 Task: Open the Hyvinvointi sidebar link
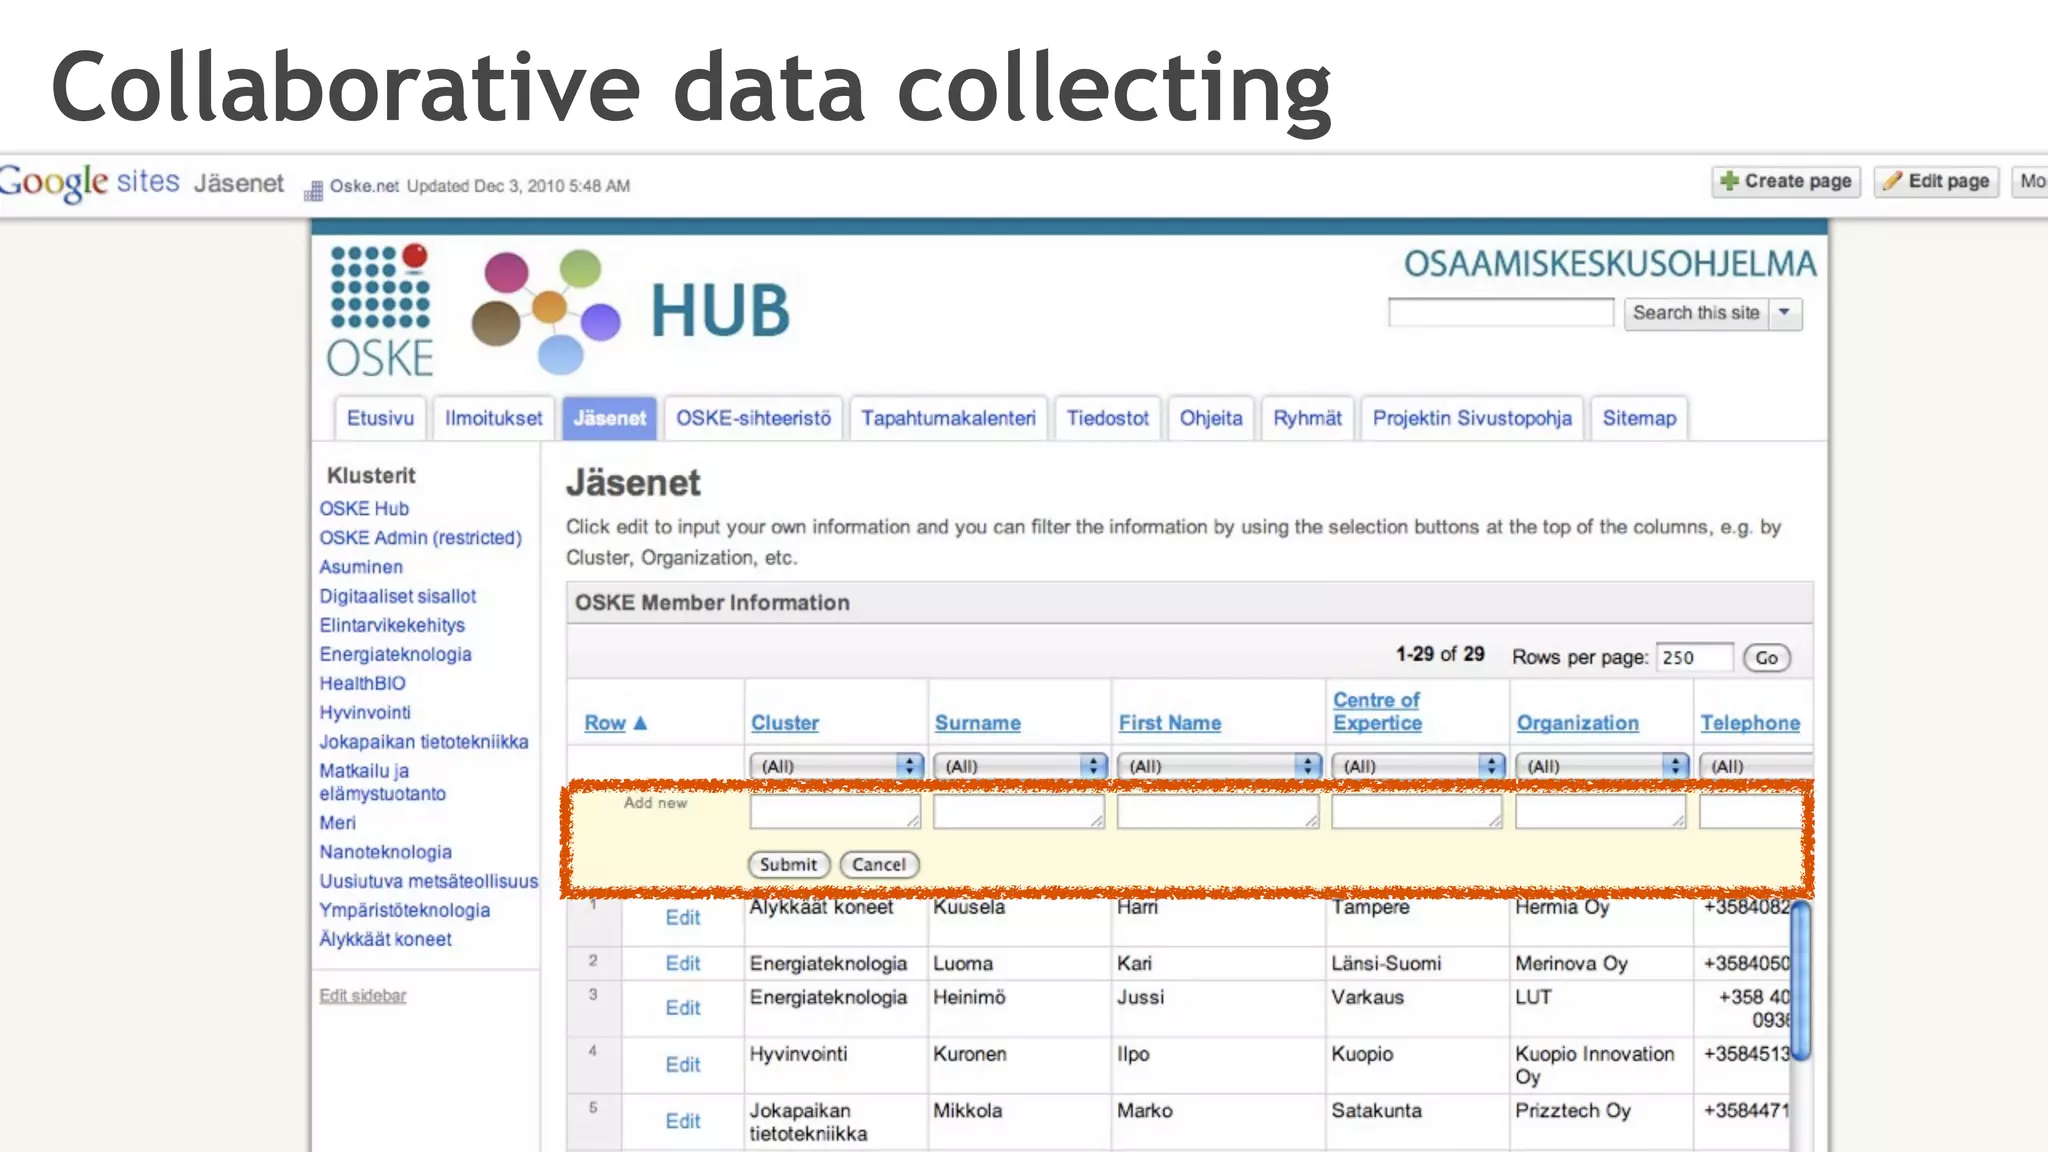(365, 712)
